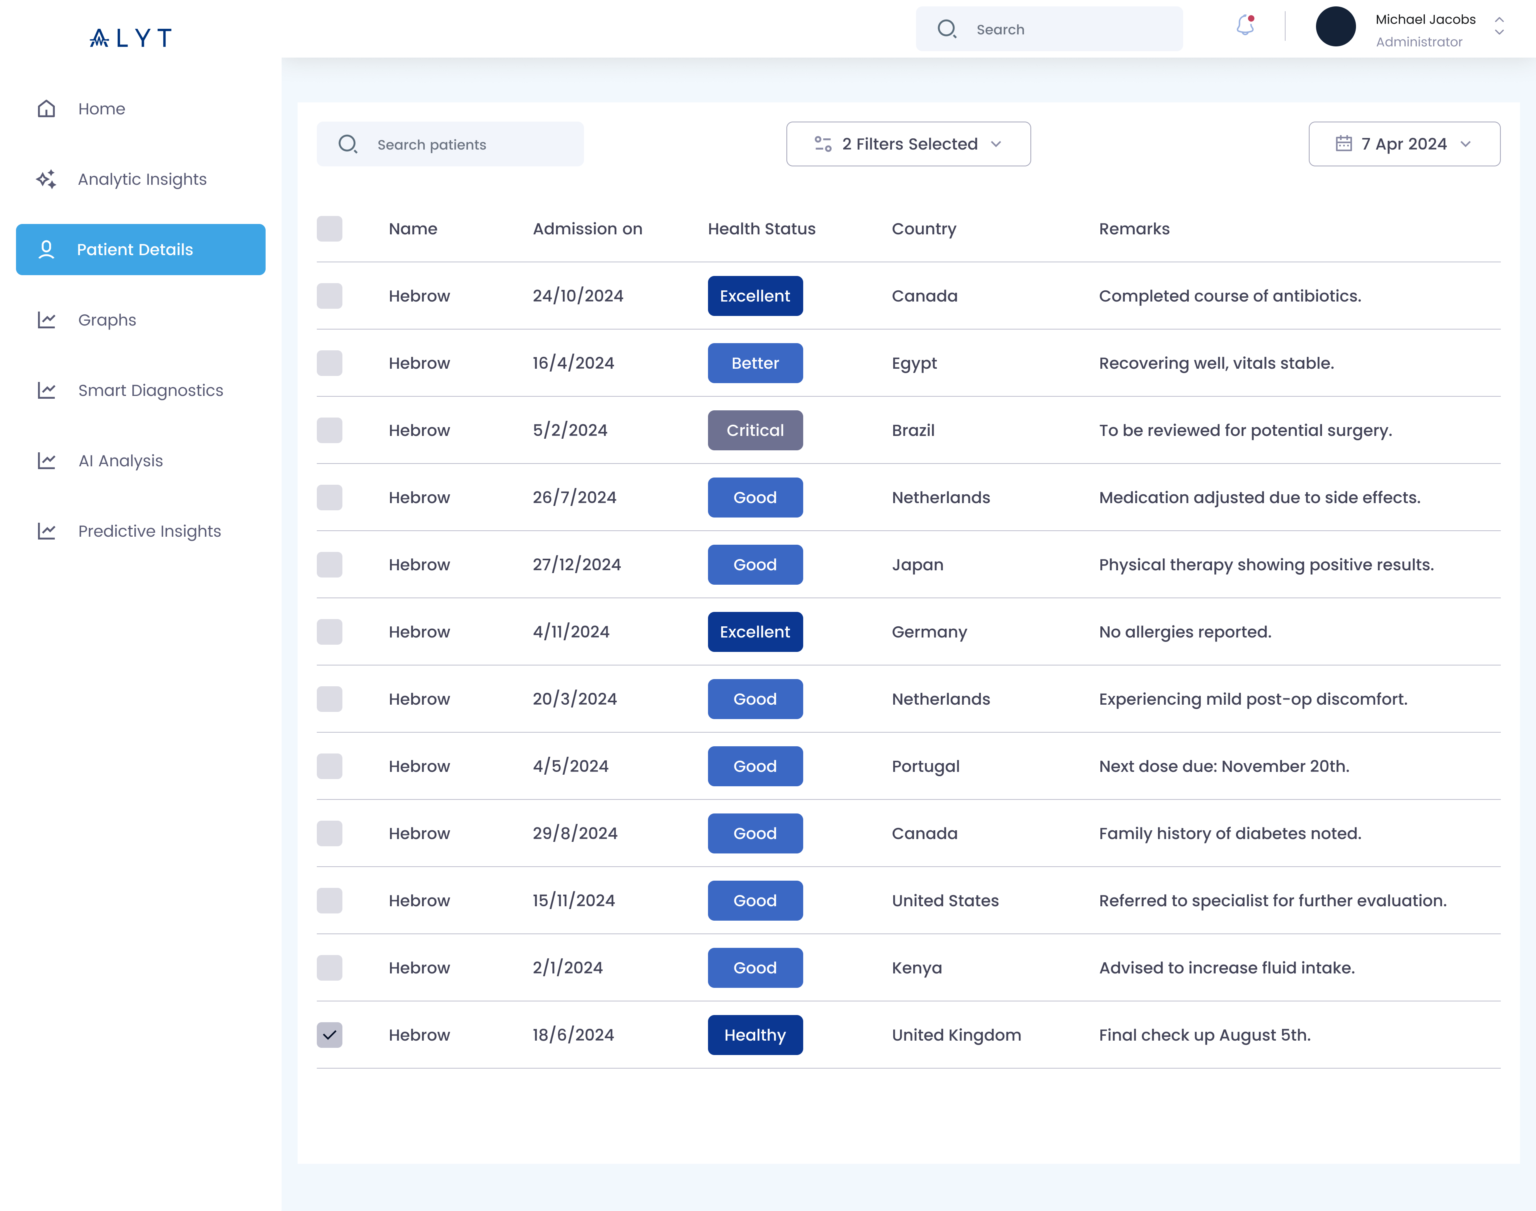Go to AI Analysis in sidebar

pyautogui.click(x=121, y=461)
